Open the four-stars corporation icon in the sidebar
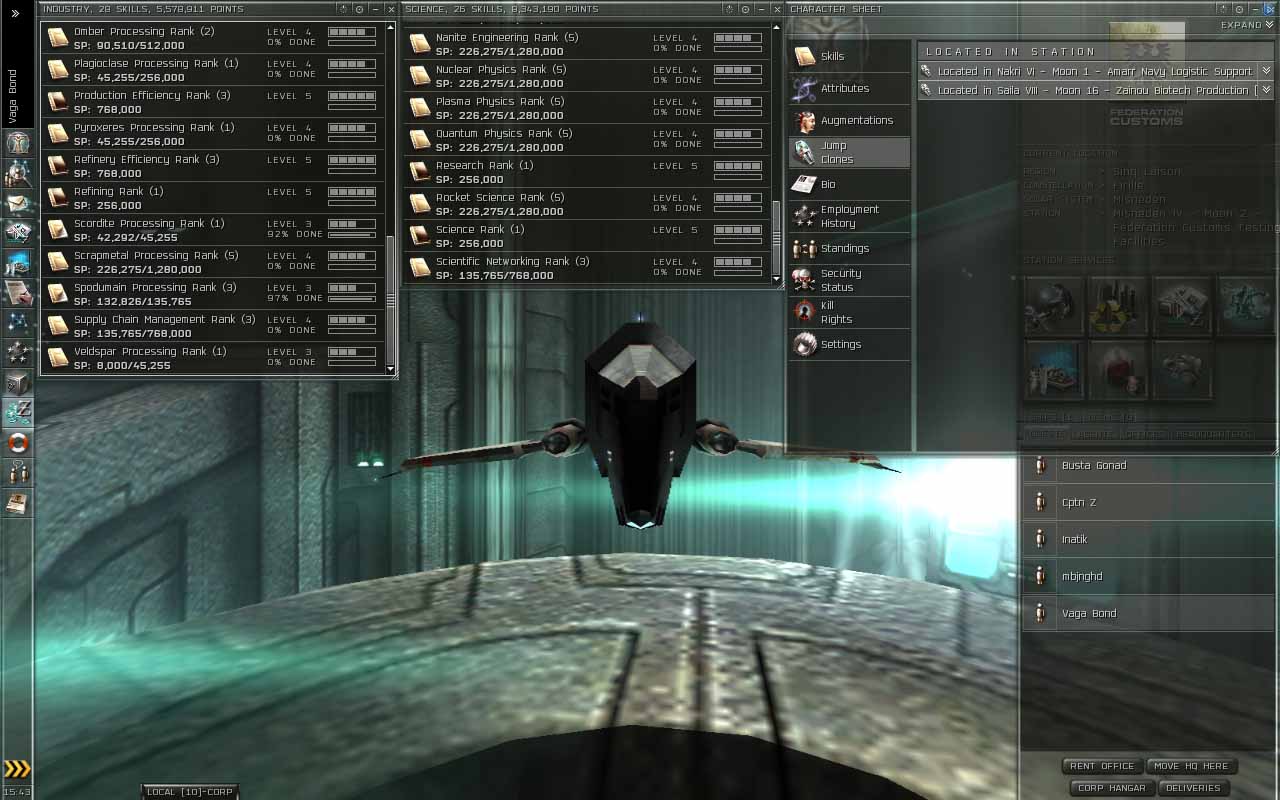The image size is (1280, 800). point(18,352)
